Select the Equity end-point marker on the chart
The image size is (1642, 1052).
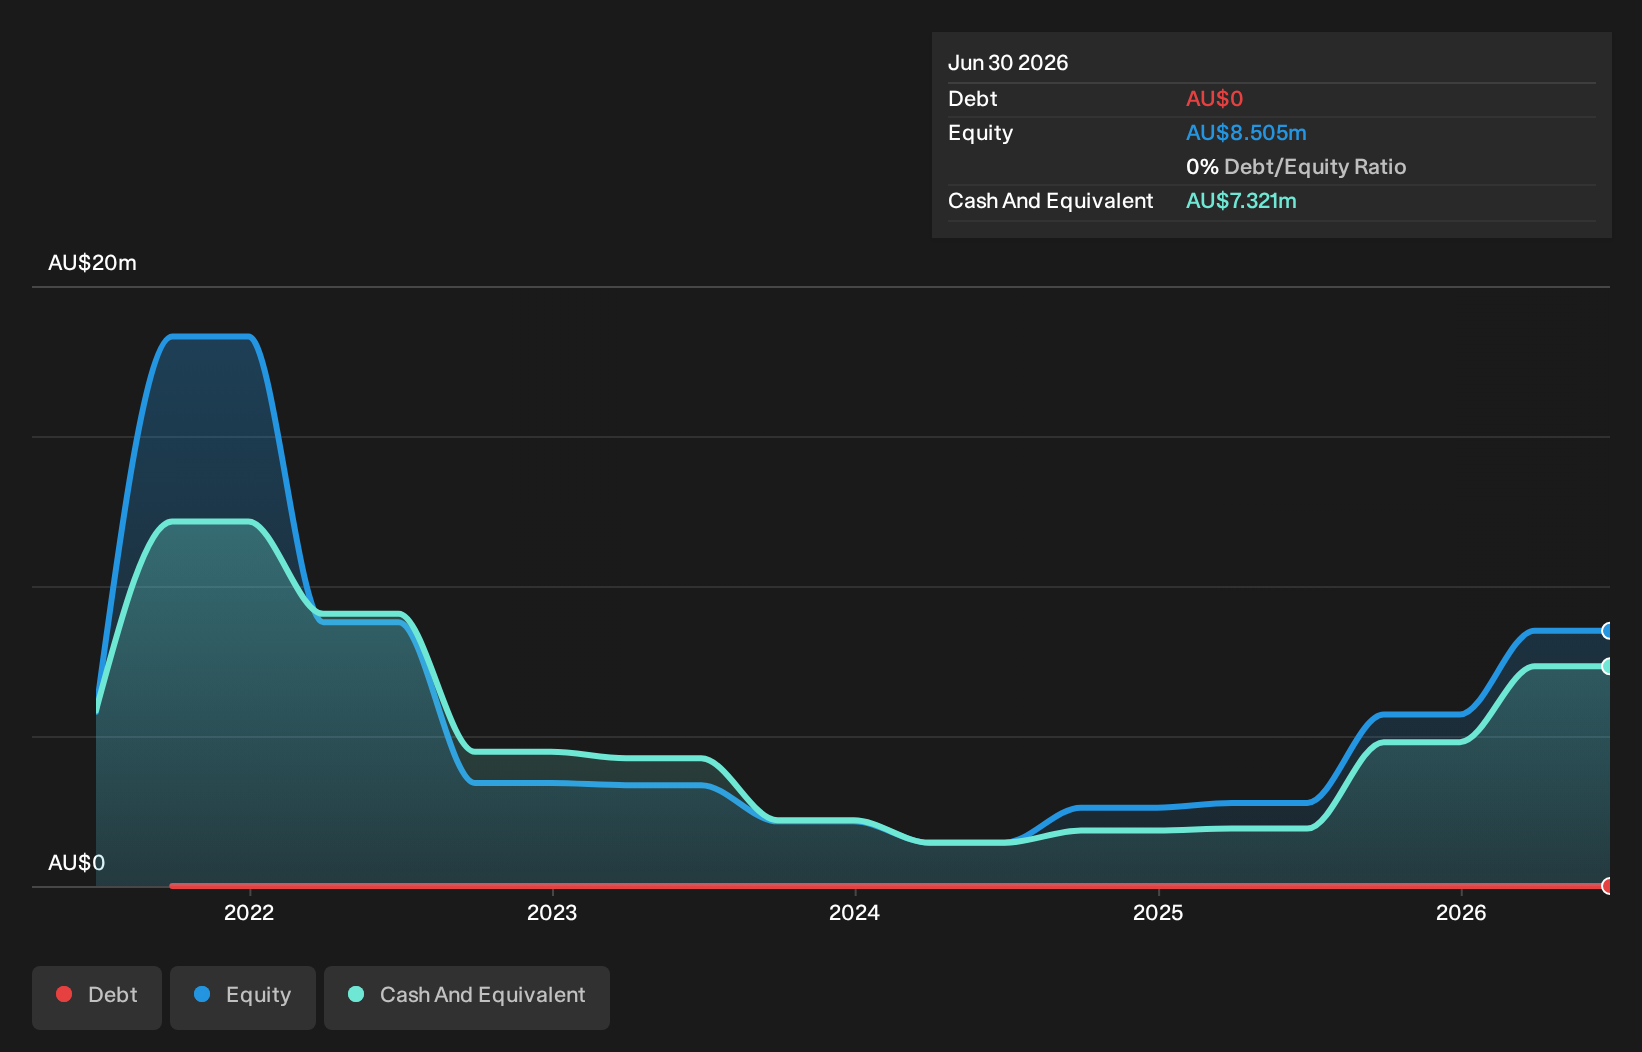click(1608, 631)
